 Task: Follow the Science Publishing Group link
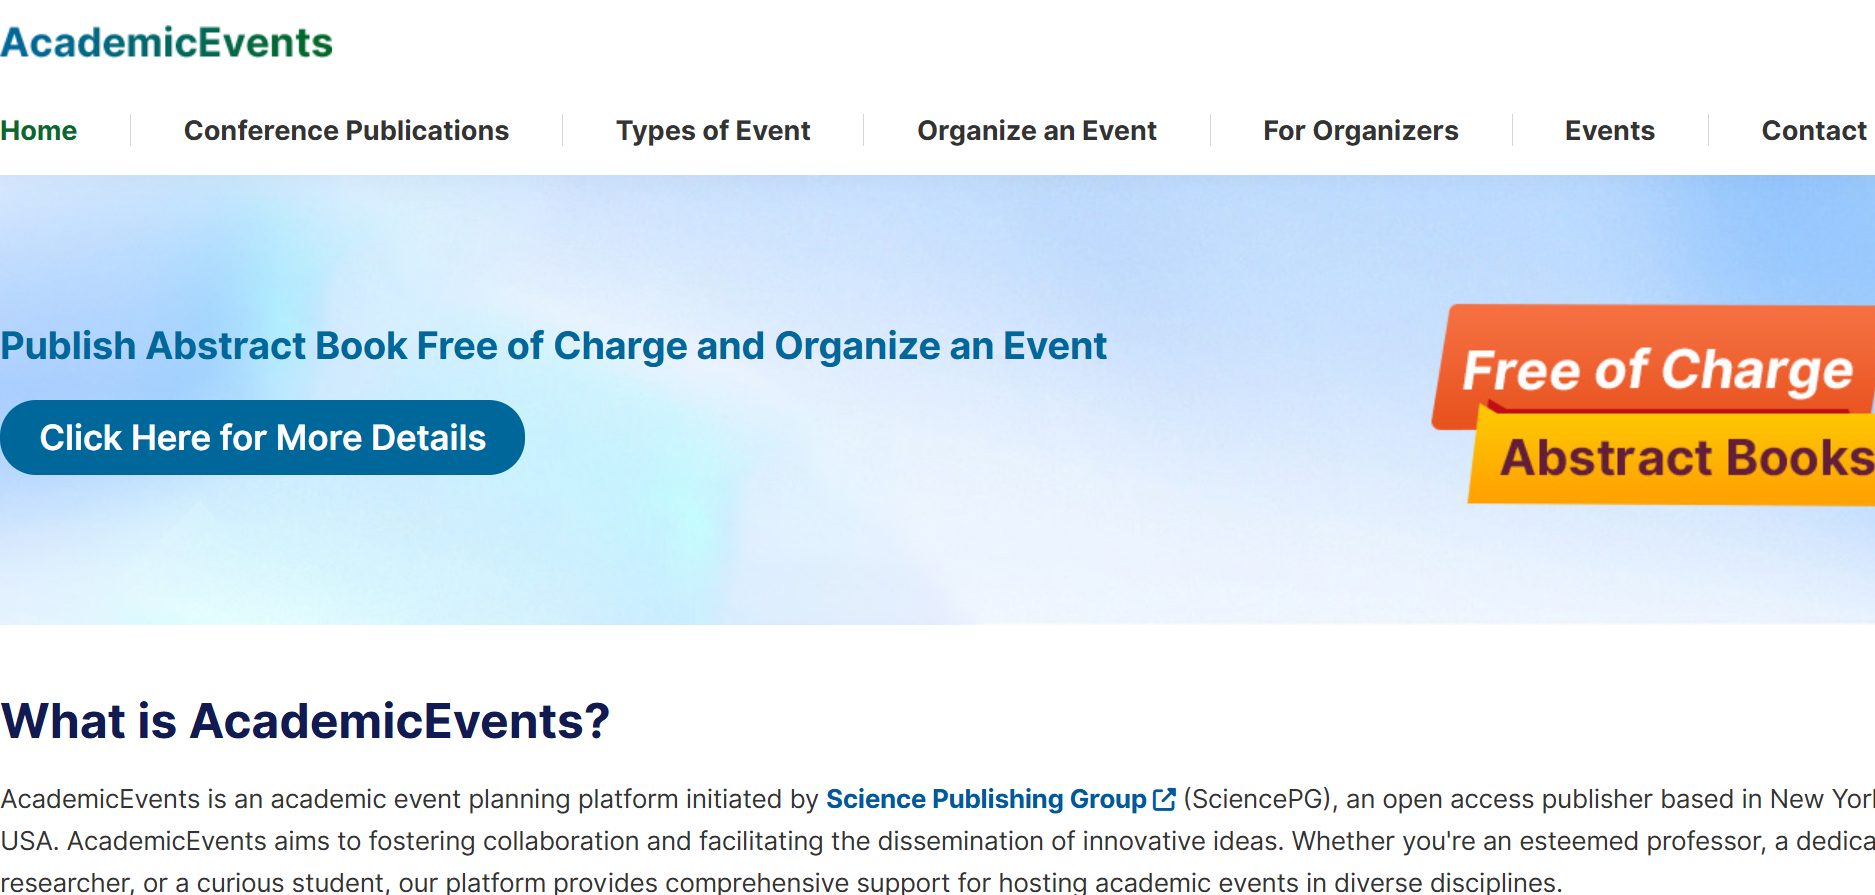[x=986, y=799]
